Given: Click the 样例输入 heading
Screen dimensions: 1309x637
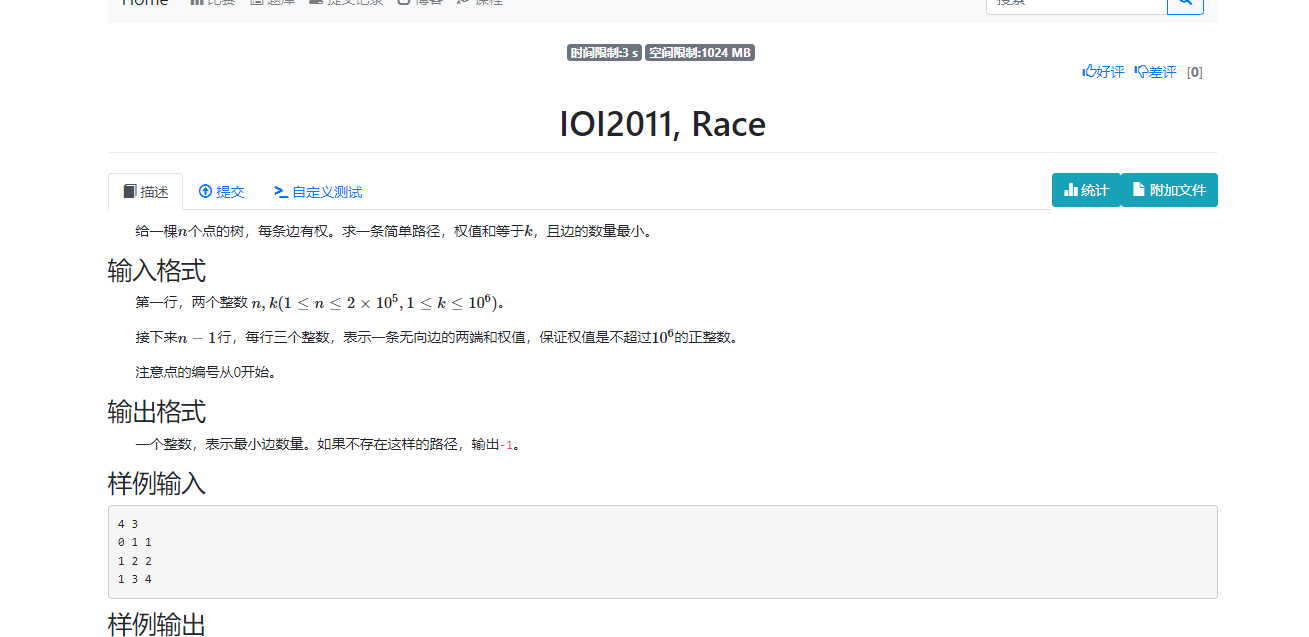Looking at the screenshot, I should [x=157, y=484].
